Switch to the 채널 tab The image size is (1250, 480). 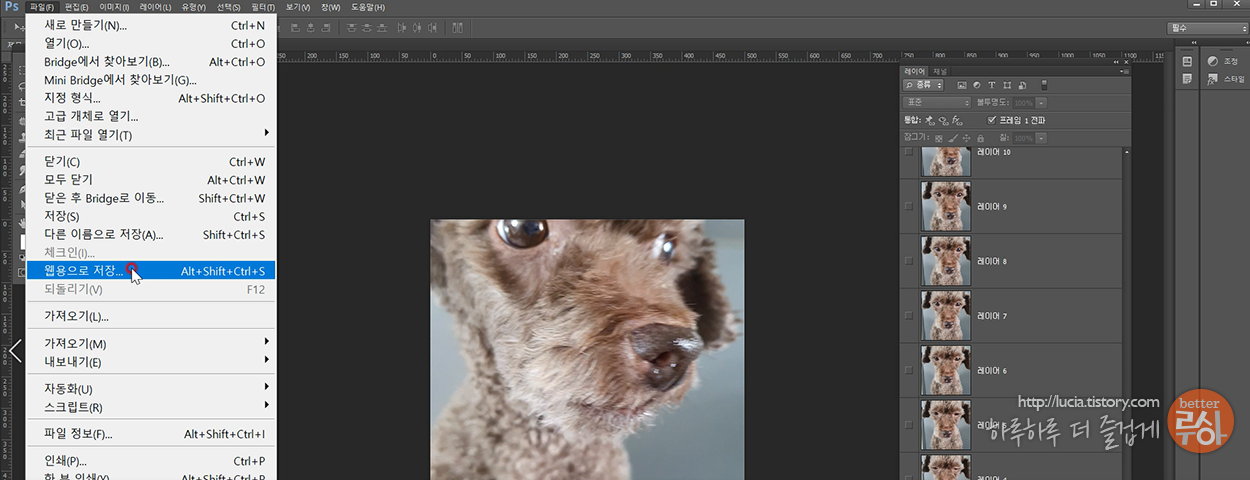click(940, 72)
